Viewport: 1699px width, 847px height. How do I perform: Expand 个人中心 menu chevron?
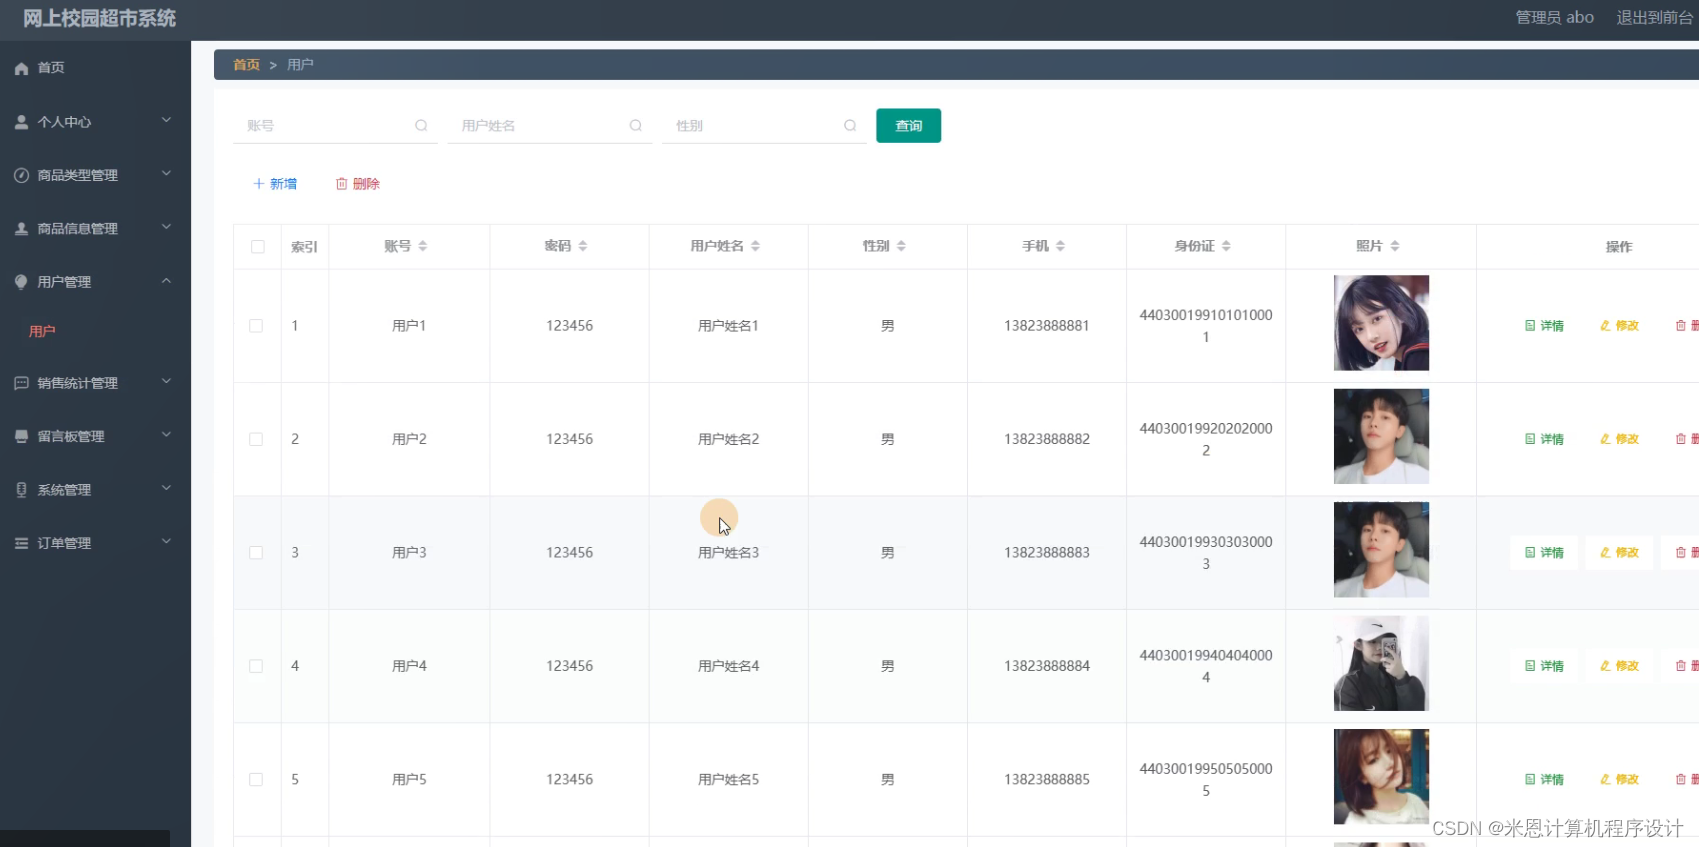click(x=167, y=120)
